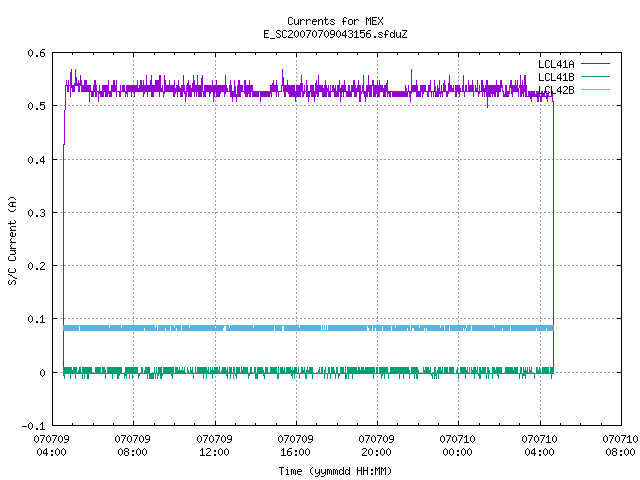Viewport: 640px width, 480px height.
Task: Click the 0.1 y-axis tick label
Action: coord(36,319)
